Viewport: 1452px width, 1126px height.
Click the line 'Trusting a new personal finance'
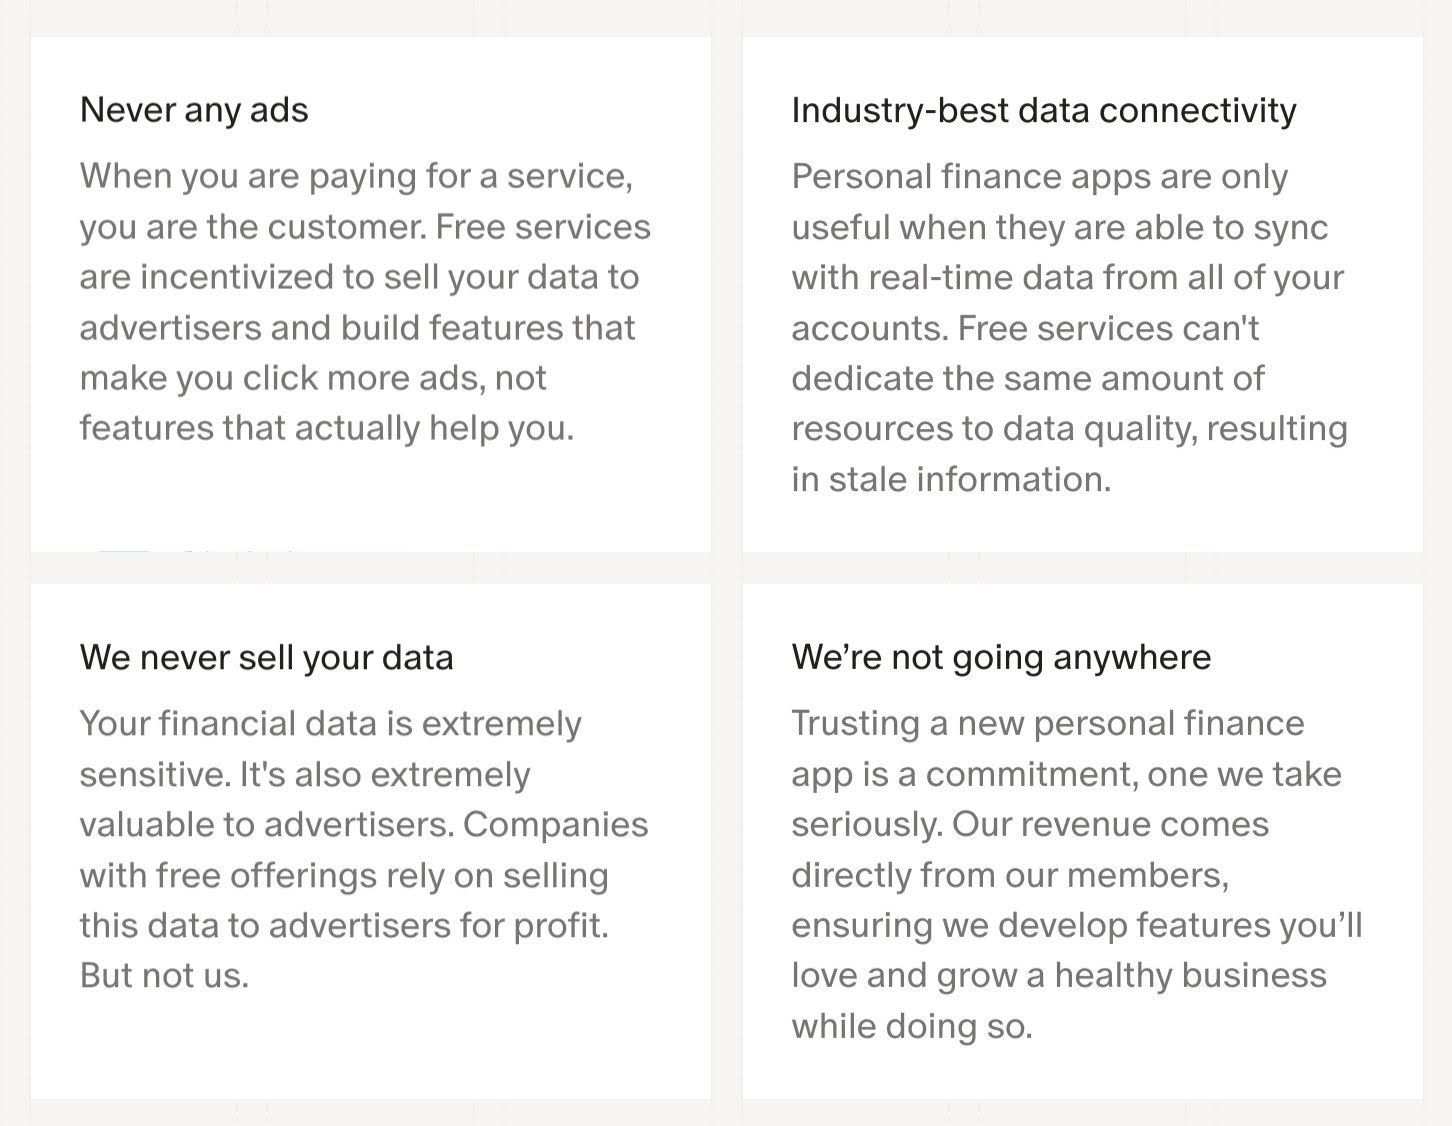1047,723
